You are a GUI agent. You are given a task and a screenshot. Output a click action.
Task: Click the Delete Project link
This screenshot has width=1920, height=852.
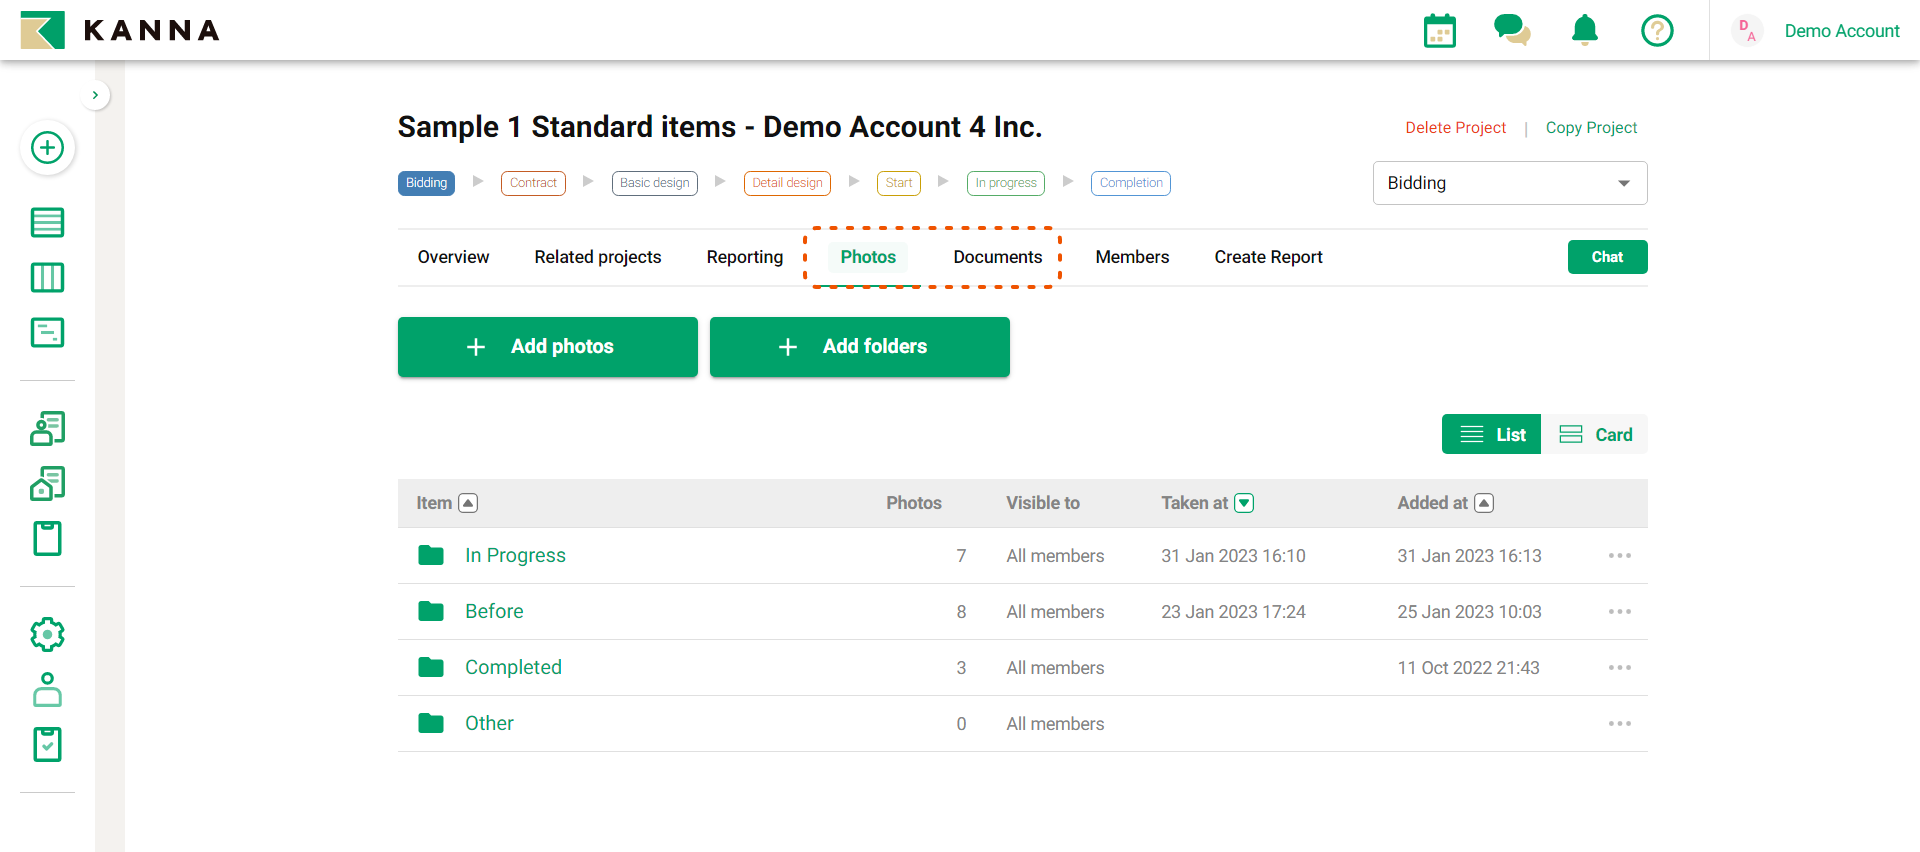click(x=1455, y=128)
